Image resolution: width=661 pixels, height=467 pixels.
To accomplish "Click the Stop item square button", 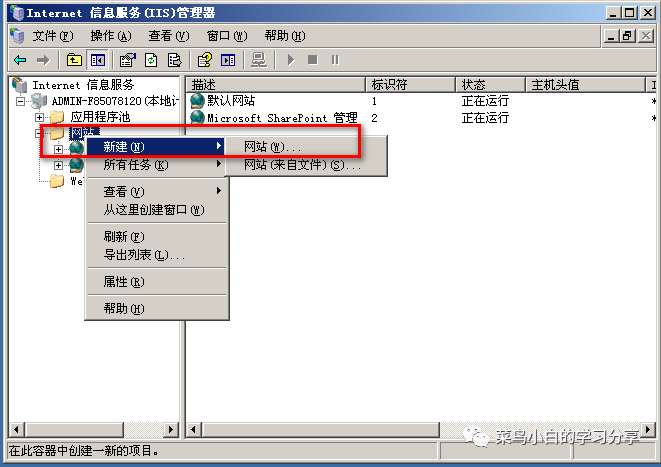I will coord(312,60).
